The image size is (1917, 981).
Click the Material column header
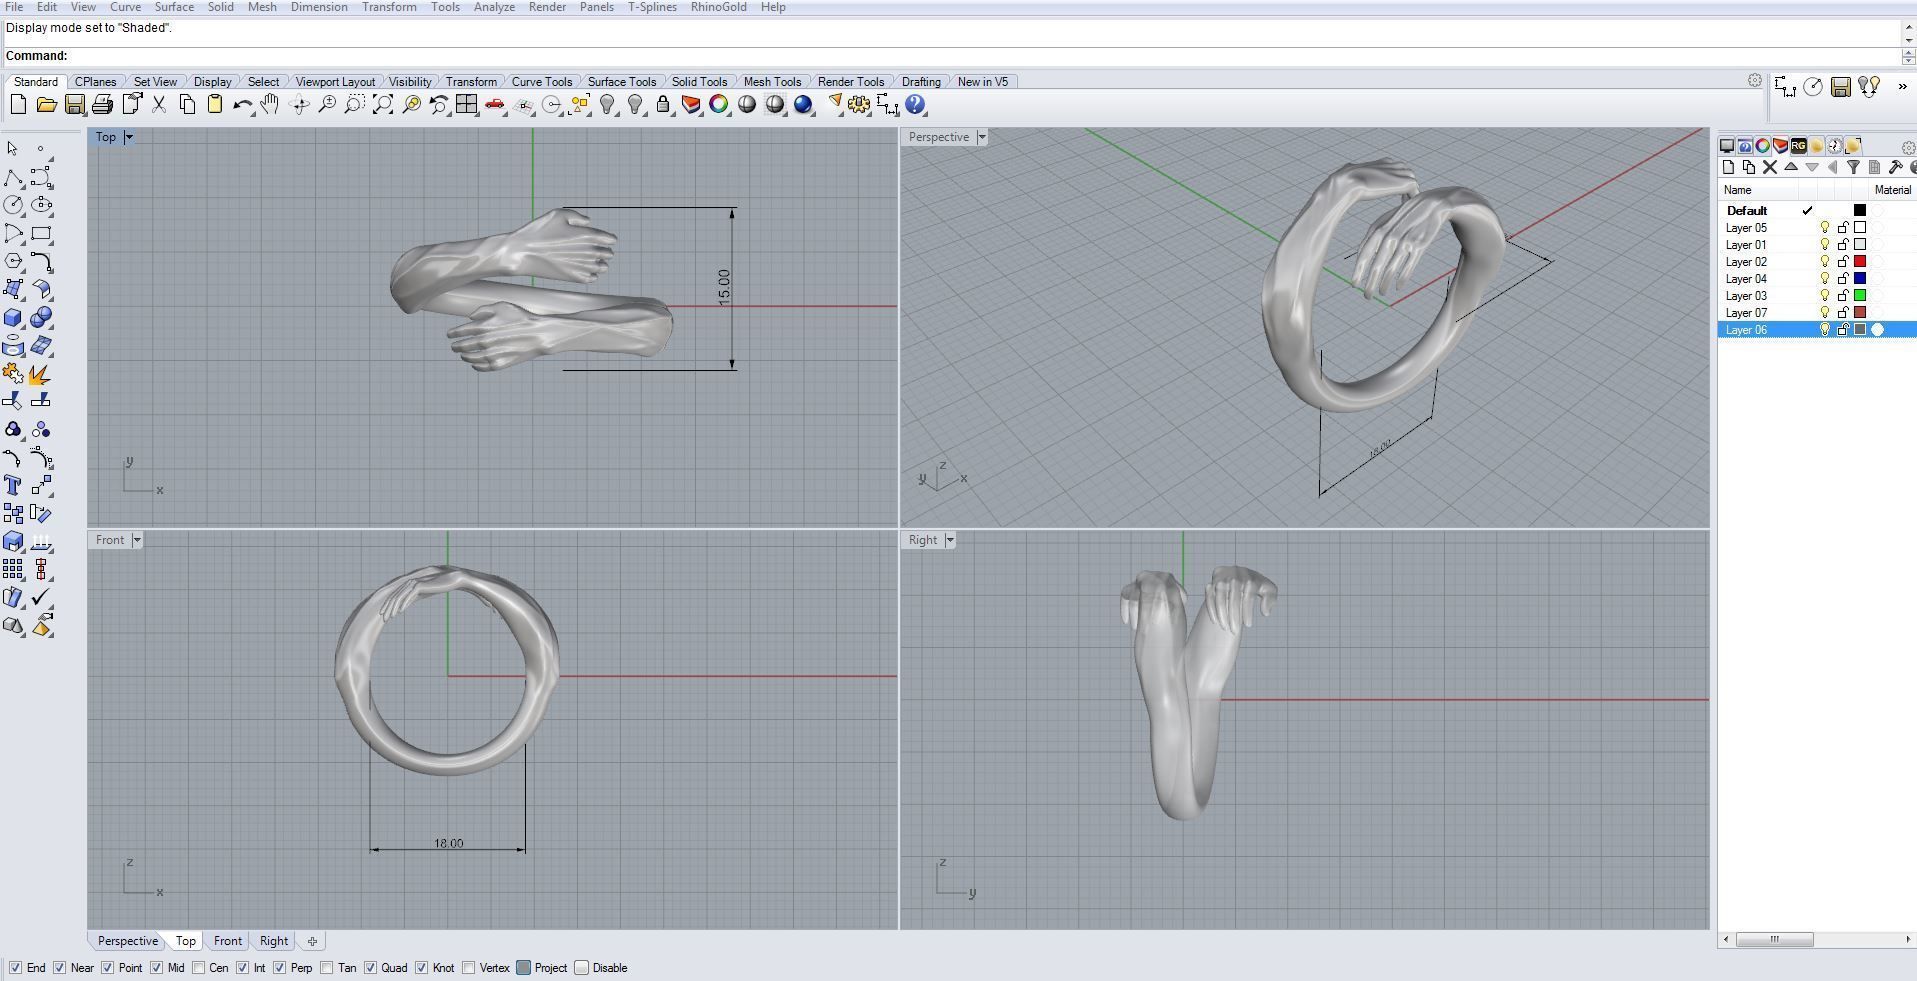tap(1892, 190)
